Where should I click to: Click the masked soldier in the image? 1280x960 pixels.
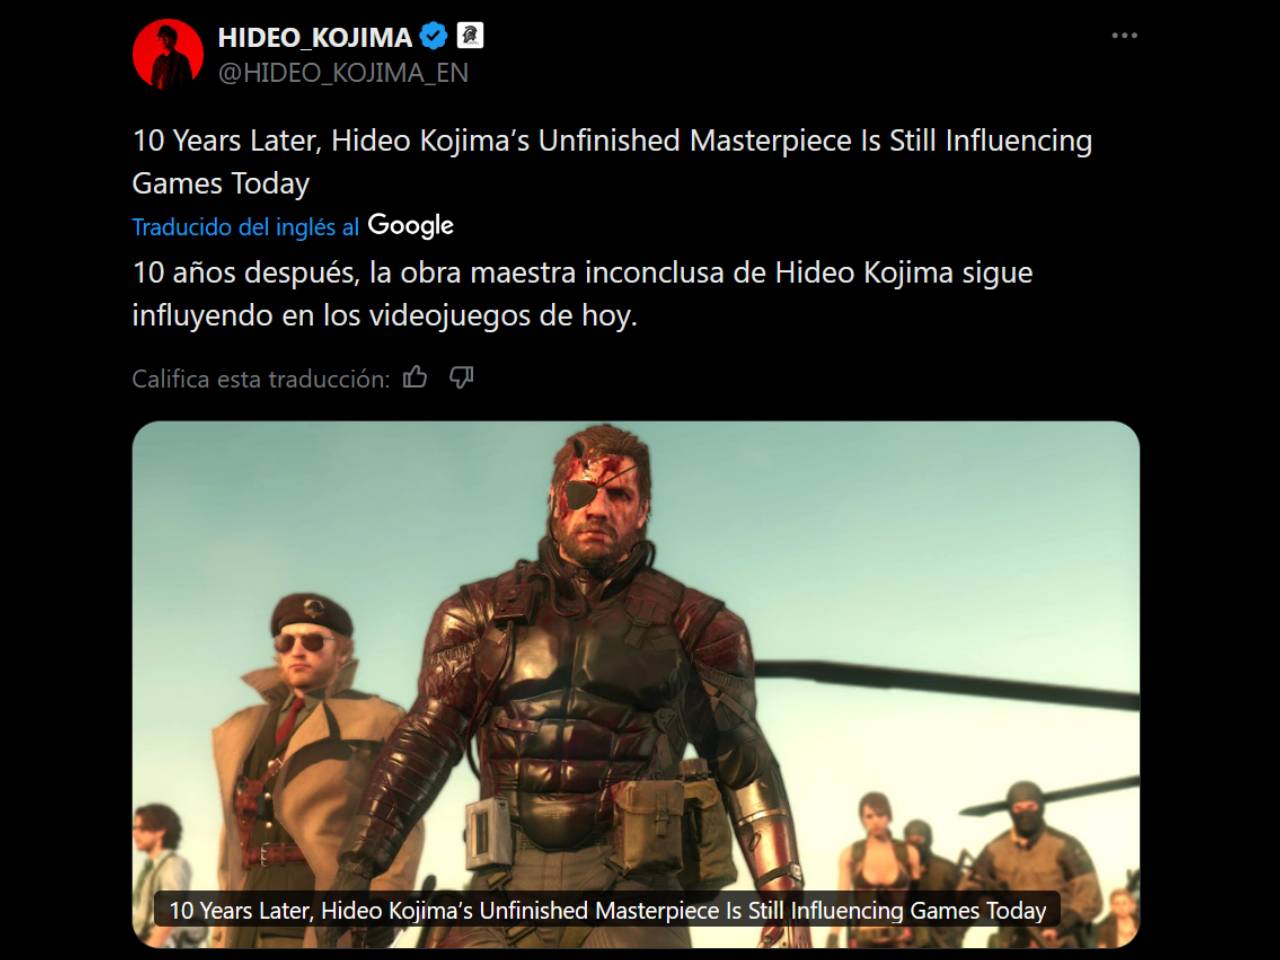click(1025, 850)
